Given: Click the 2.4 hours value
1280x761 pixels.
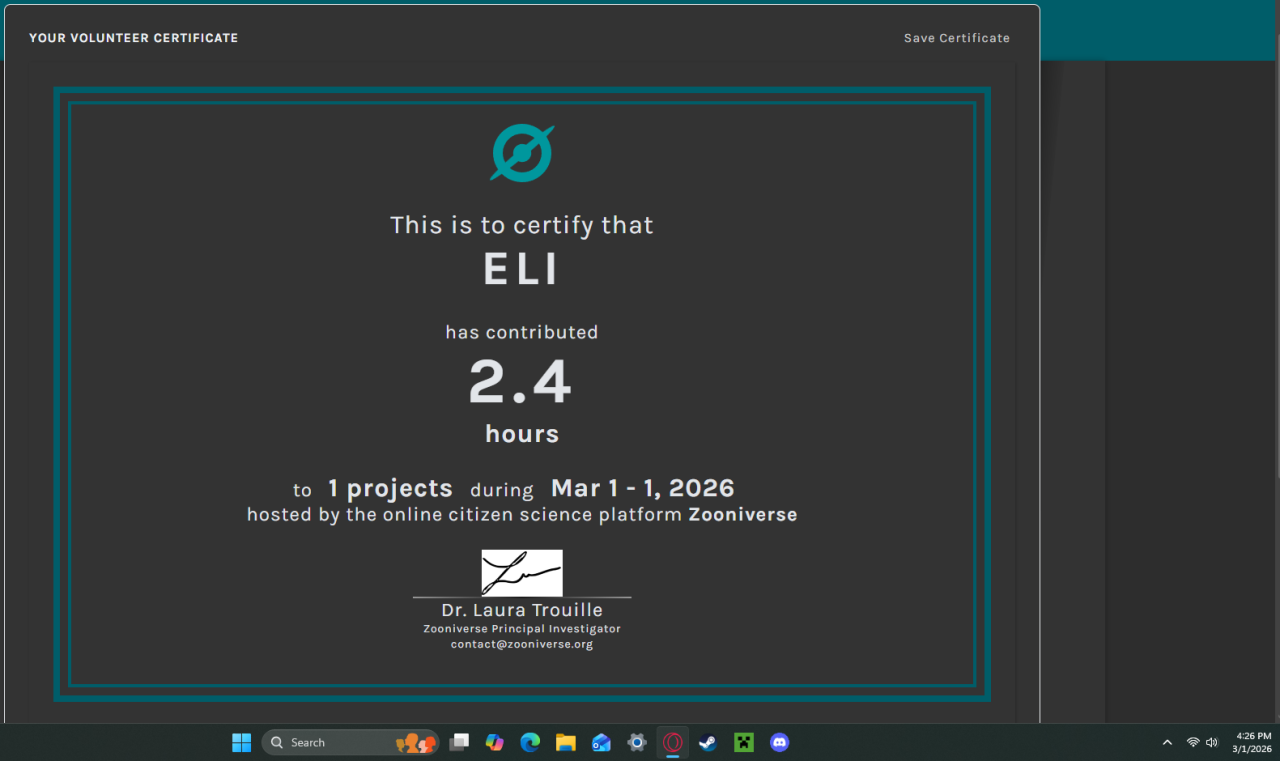Looking at the screenshot, I should click(x=520, y=382).
